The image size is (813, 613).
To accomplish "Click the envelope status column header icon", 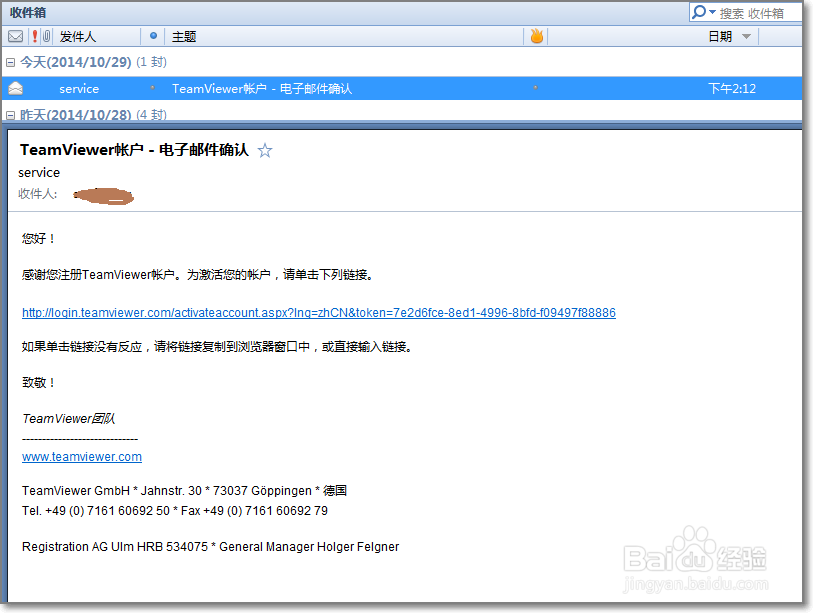I will point(14,36).
